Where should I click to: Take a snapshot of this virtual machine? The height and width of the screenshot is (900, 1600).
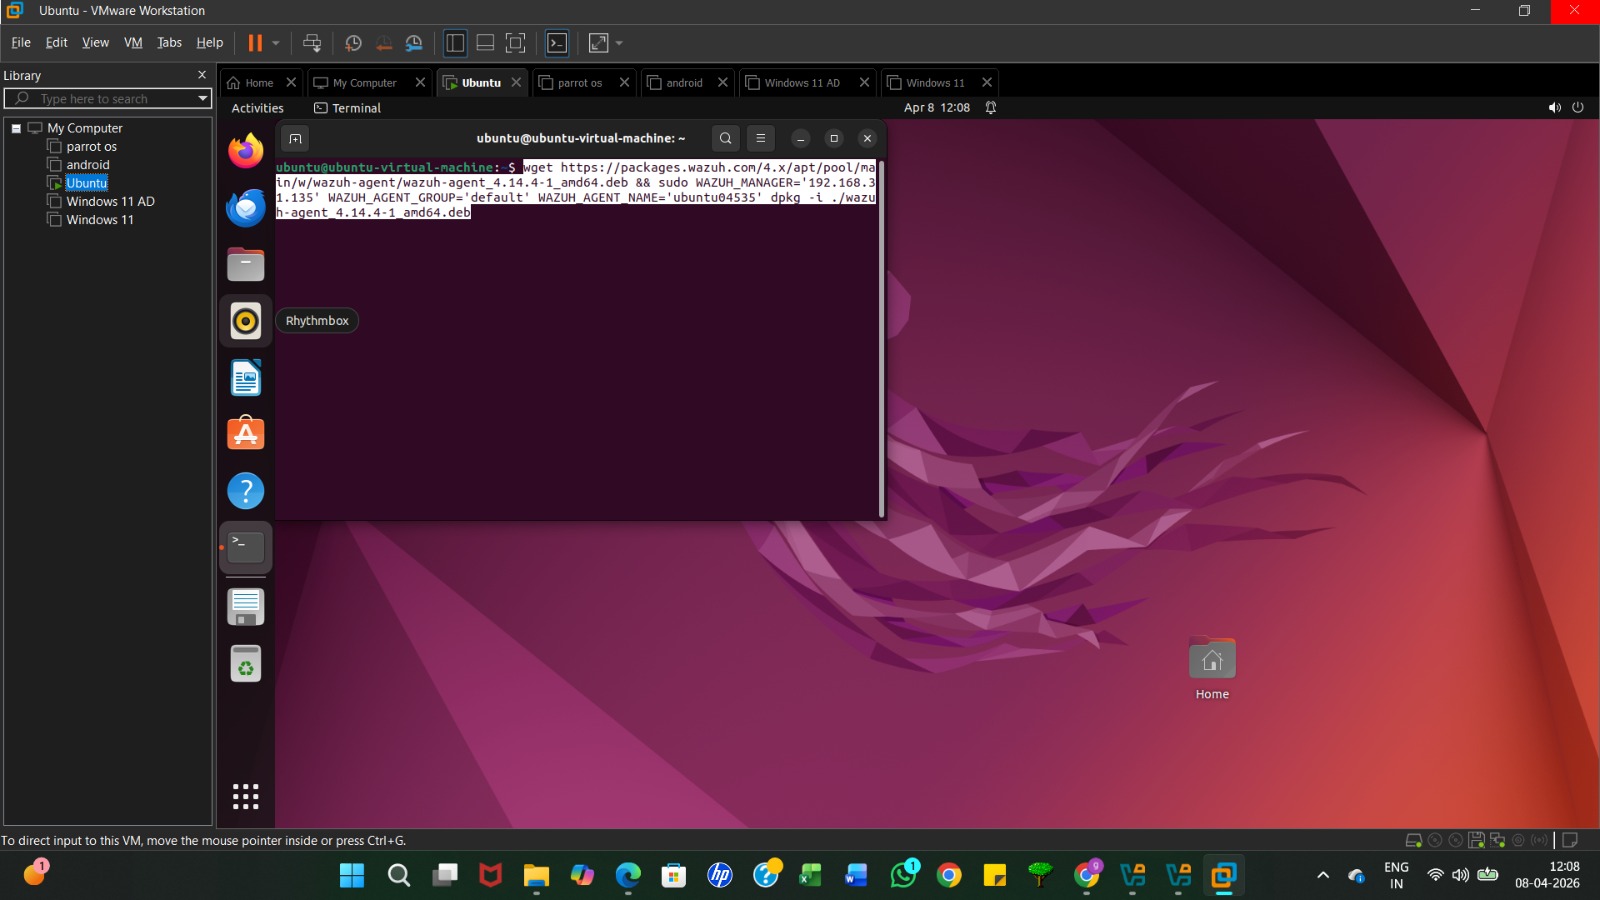[353, 43]
